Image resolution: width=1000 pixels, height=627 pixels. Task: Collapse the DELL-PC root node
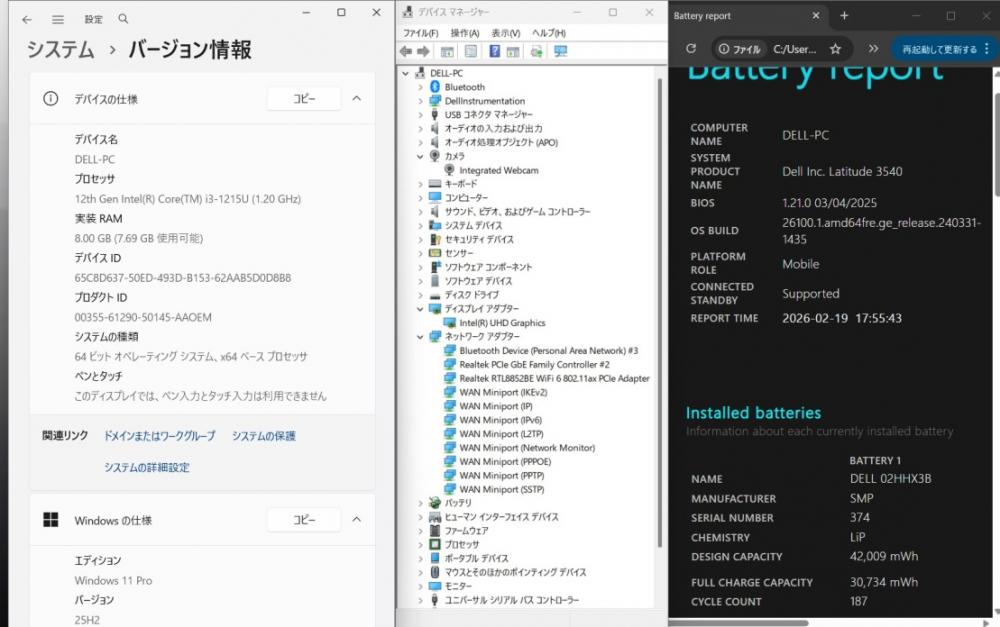pyautogui.click(x=406, y=74)
